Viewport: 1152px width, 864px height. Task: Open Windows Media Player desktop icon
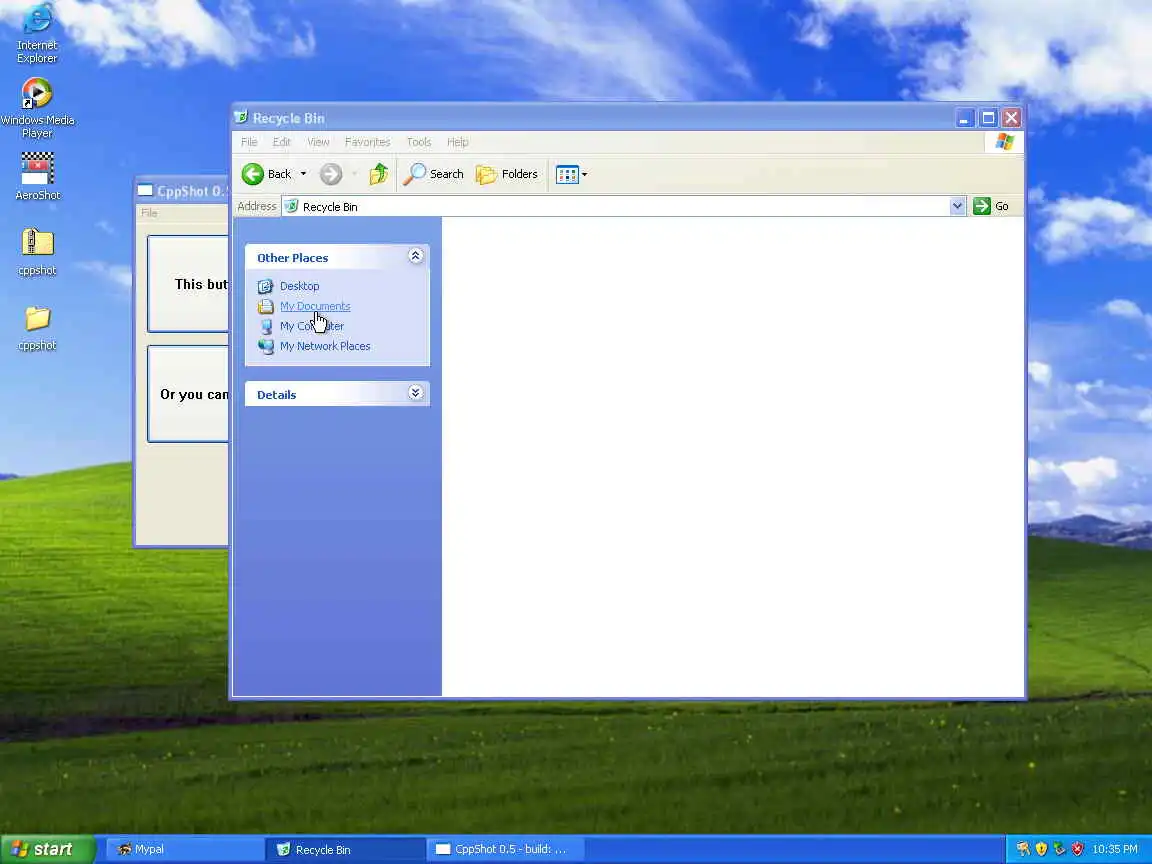(x=37, y=108)
